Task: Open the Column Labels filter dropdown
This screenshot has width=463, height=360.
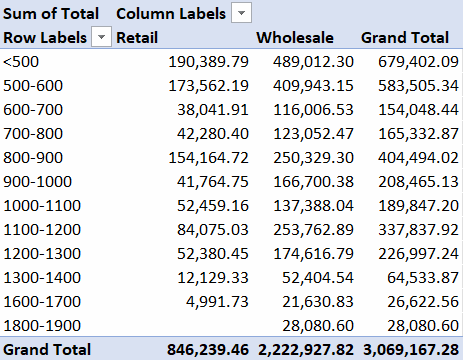Action: point(241,13)
